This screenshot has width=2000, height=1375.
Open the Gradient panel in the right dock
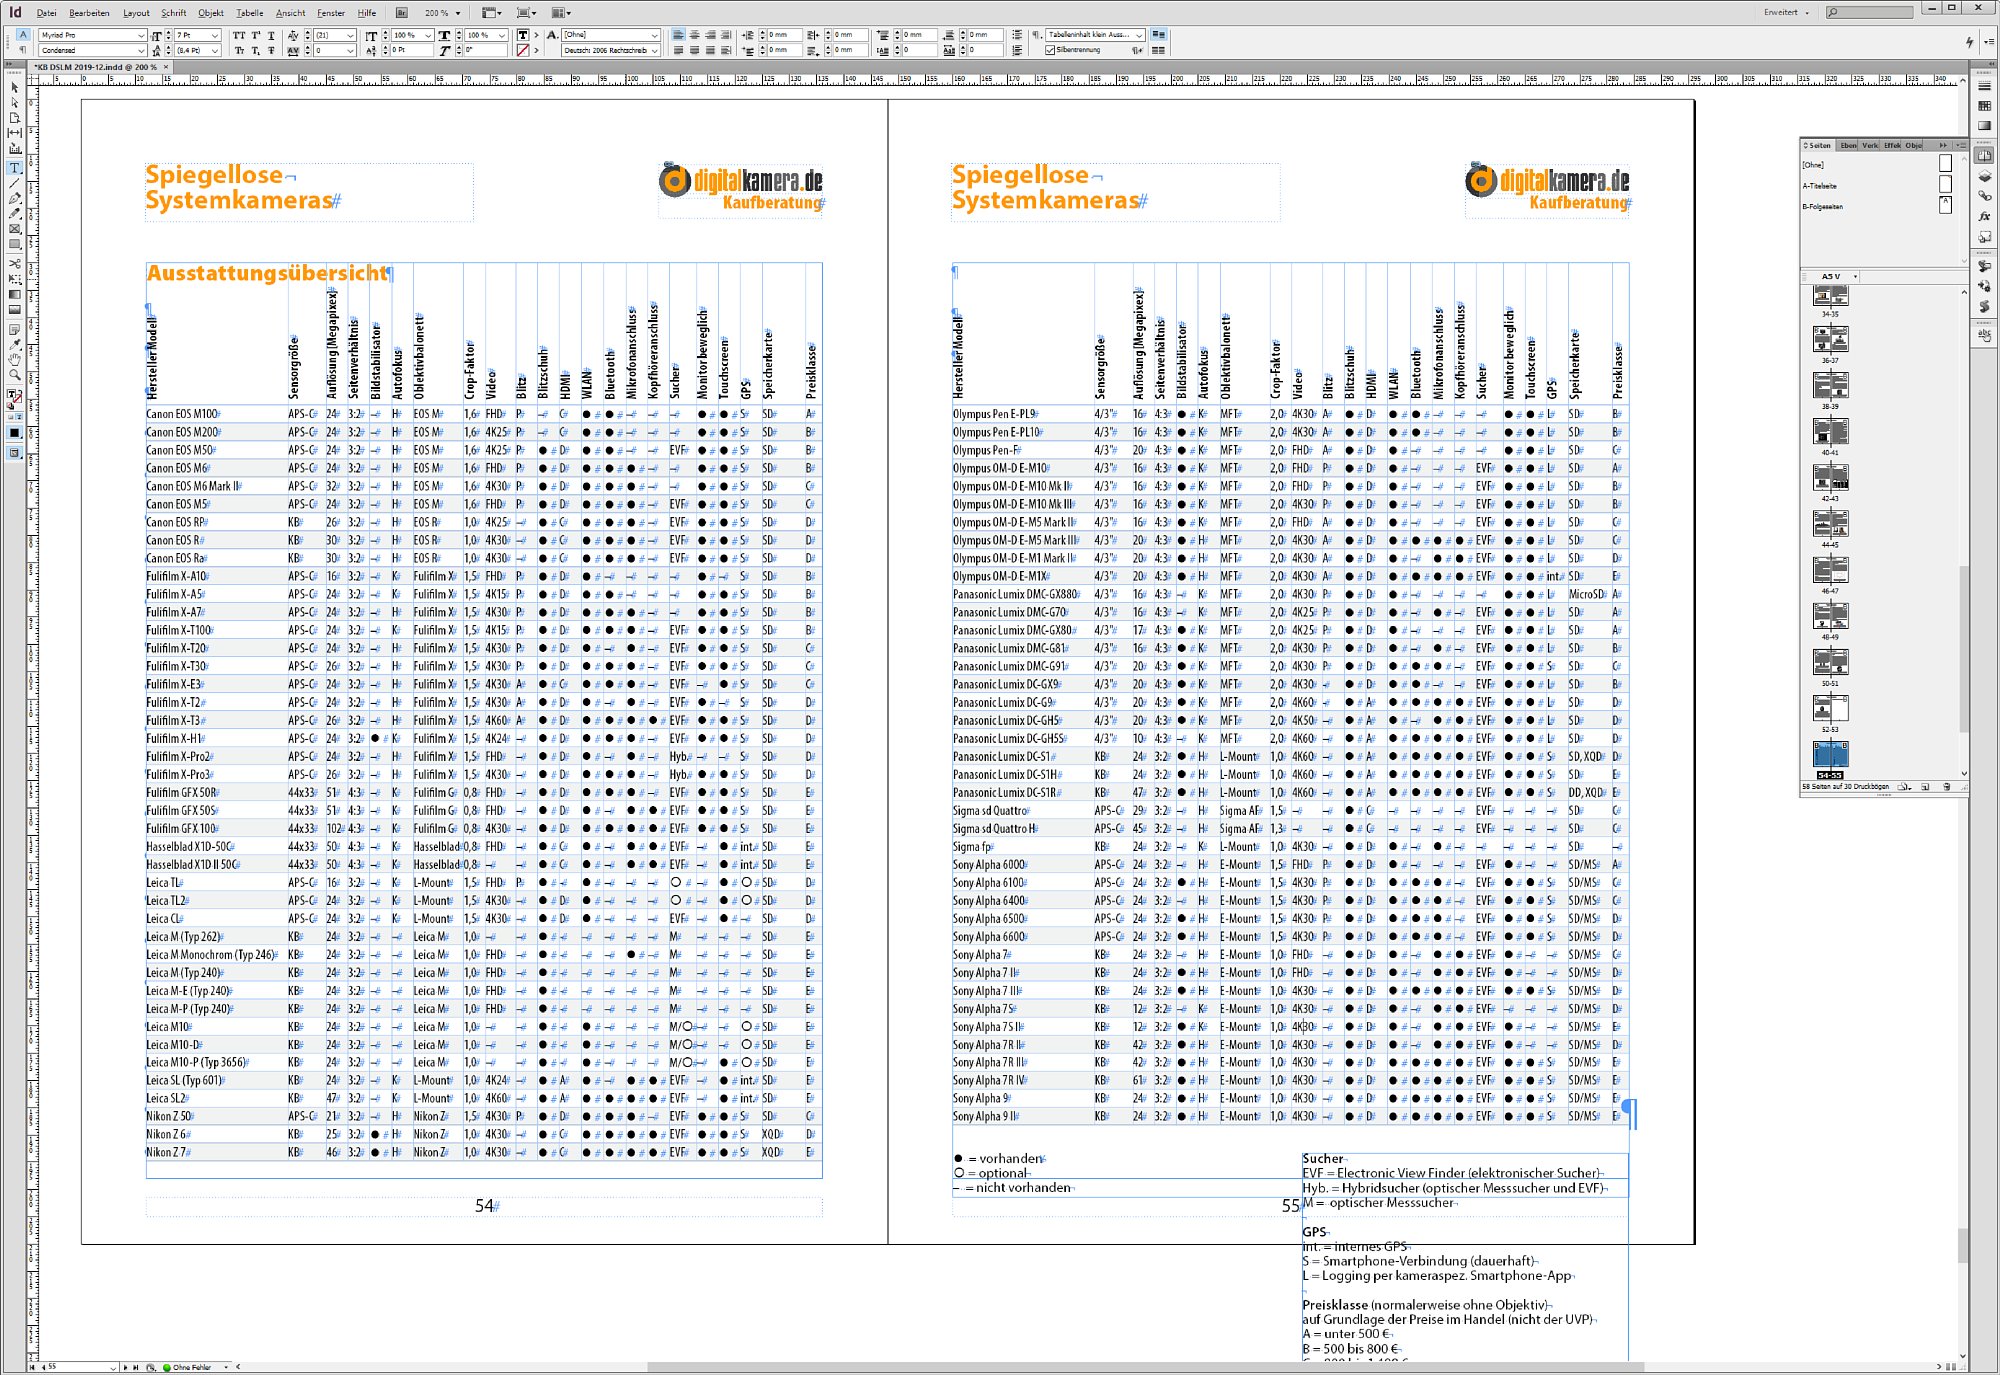1984,126
